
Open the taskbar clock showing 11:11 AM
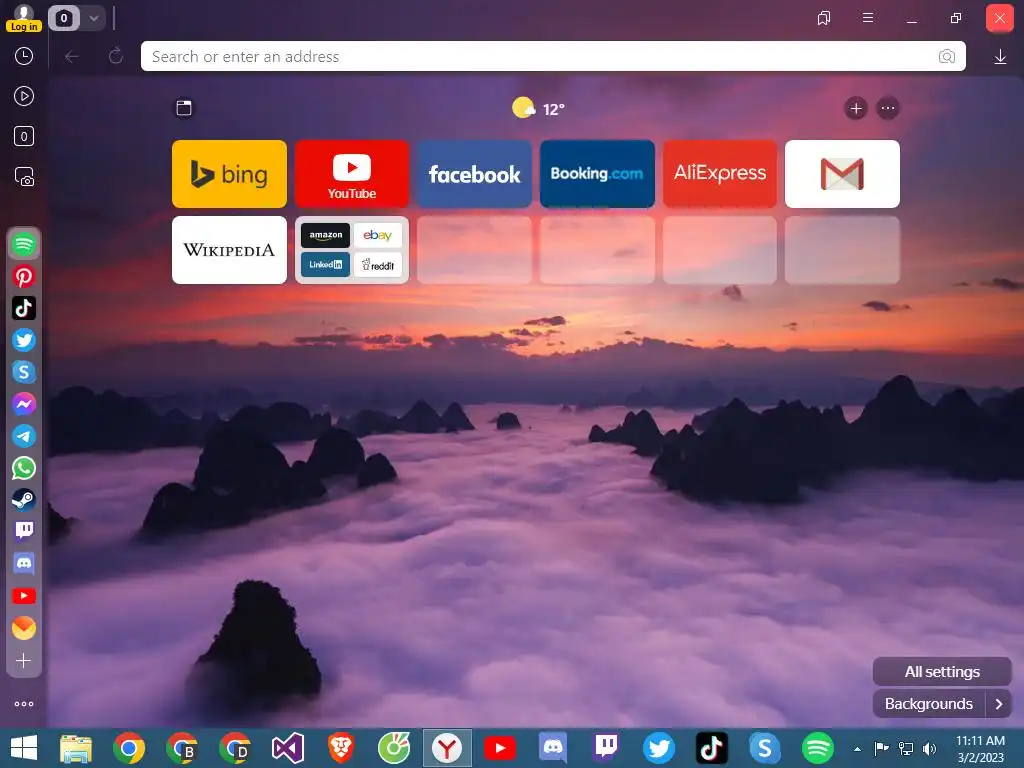[980, 749]
